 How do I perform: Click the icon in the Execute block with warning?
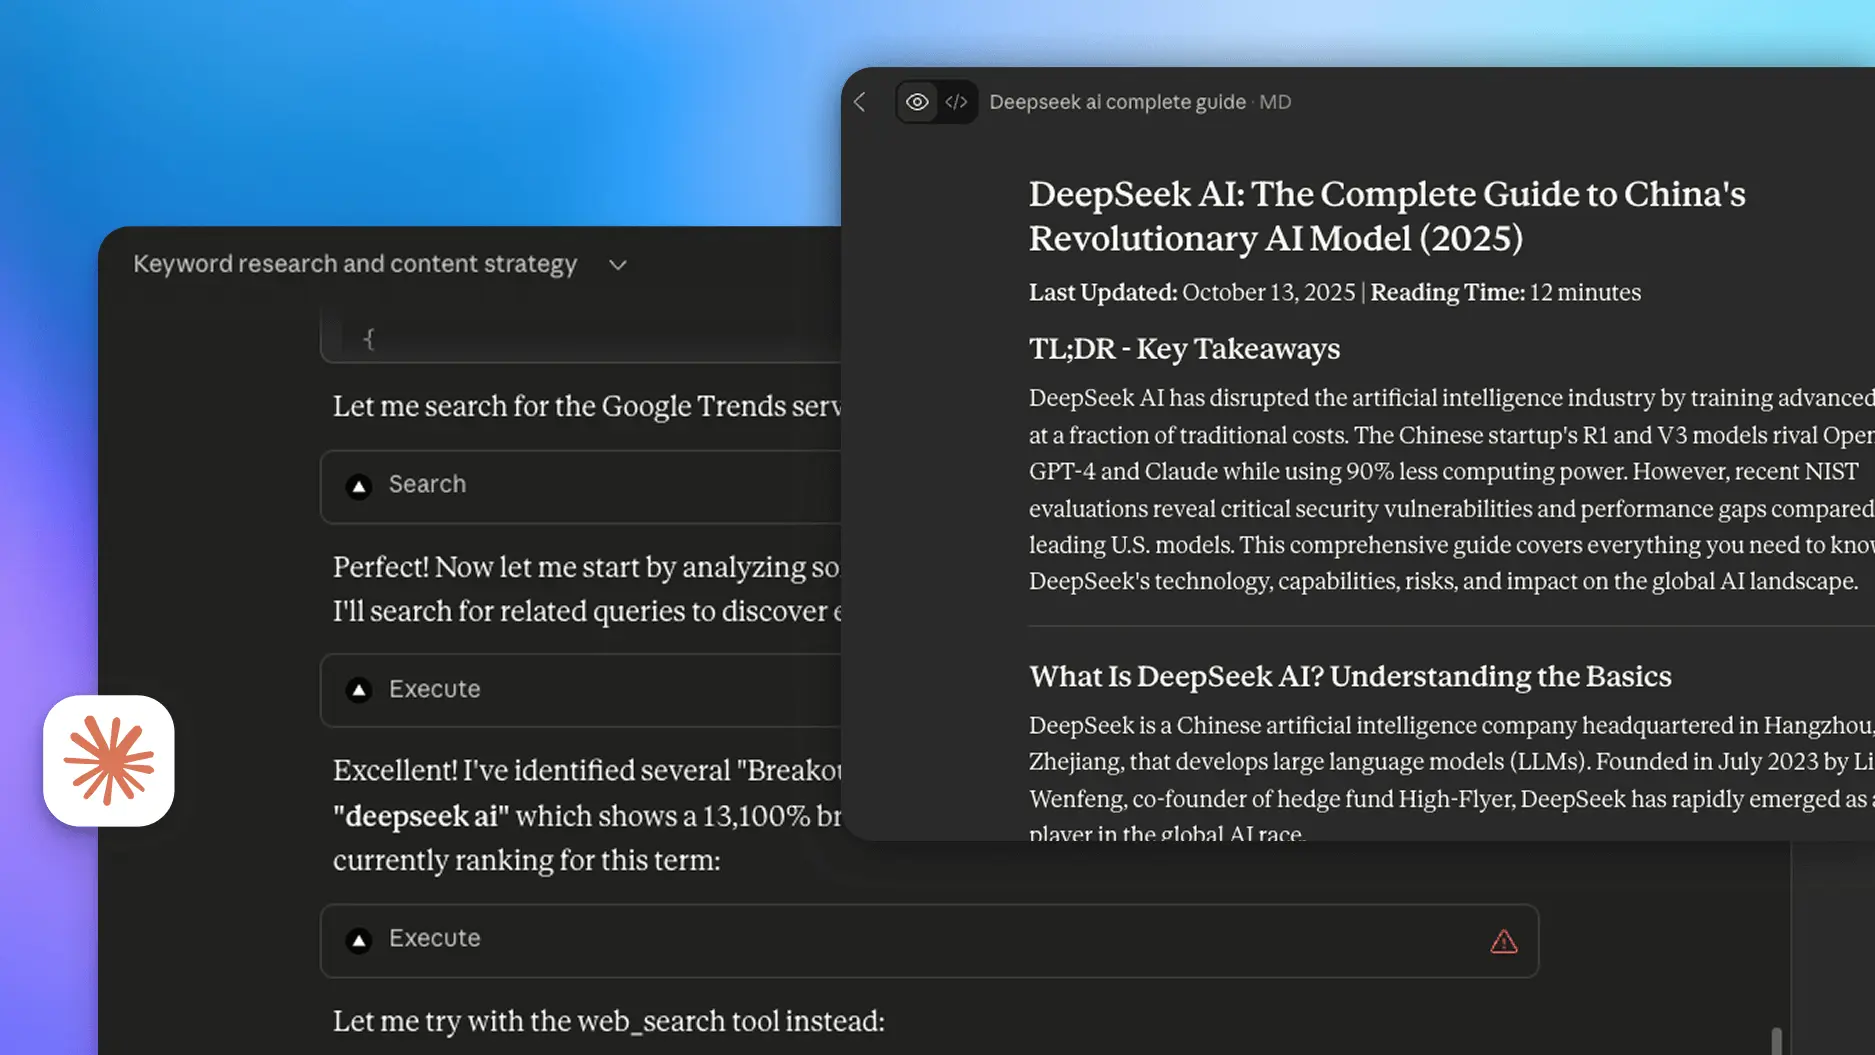359,940
